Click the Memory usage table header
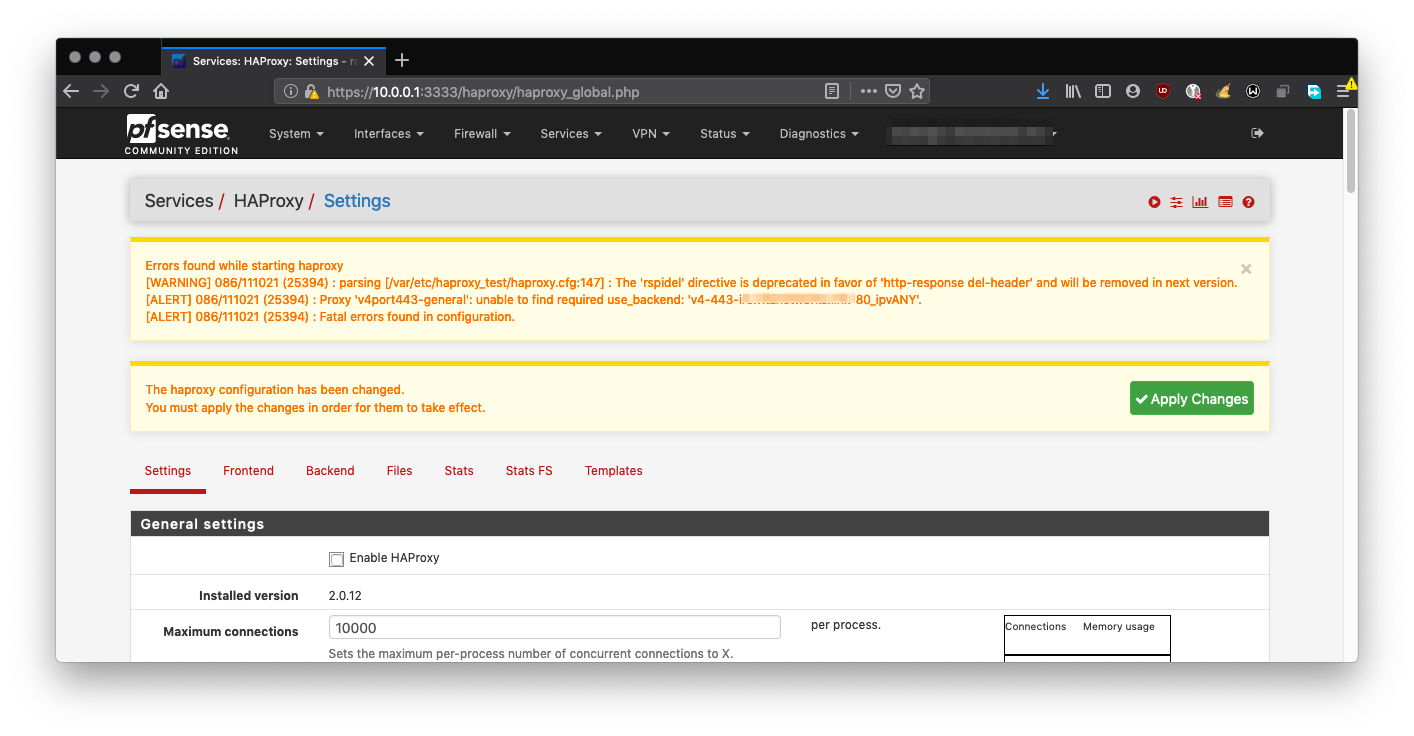This screenshot has height=736, width=1414. (x=1118, y=627)
